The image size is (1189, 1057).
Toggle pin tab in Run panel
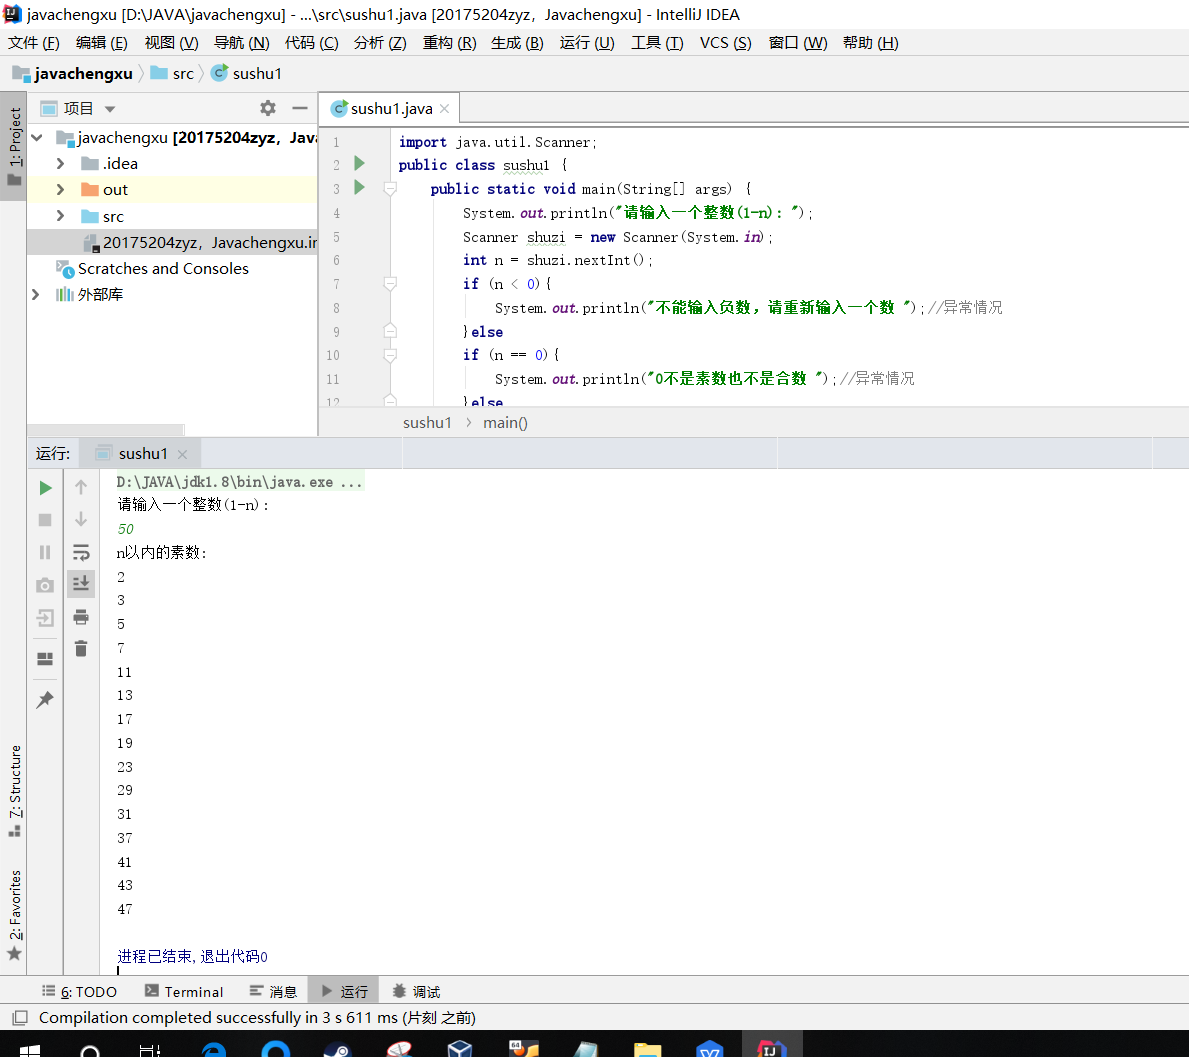click(45, 700)
